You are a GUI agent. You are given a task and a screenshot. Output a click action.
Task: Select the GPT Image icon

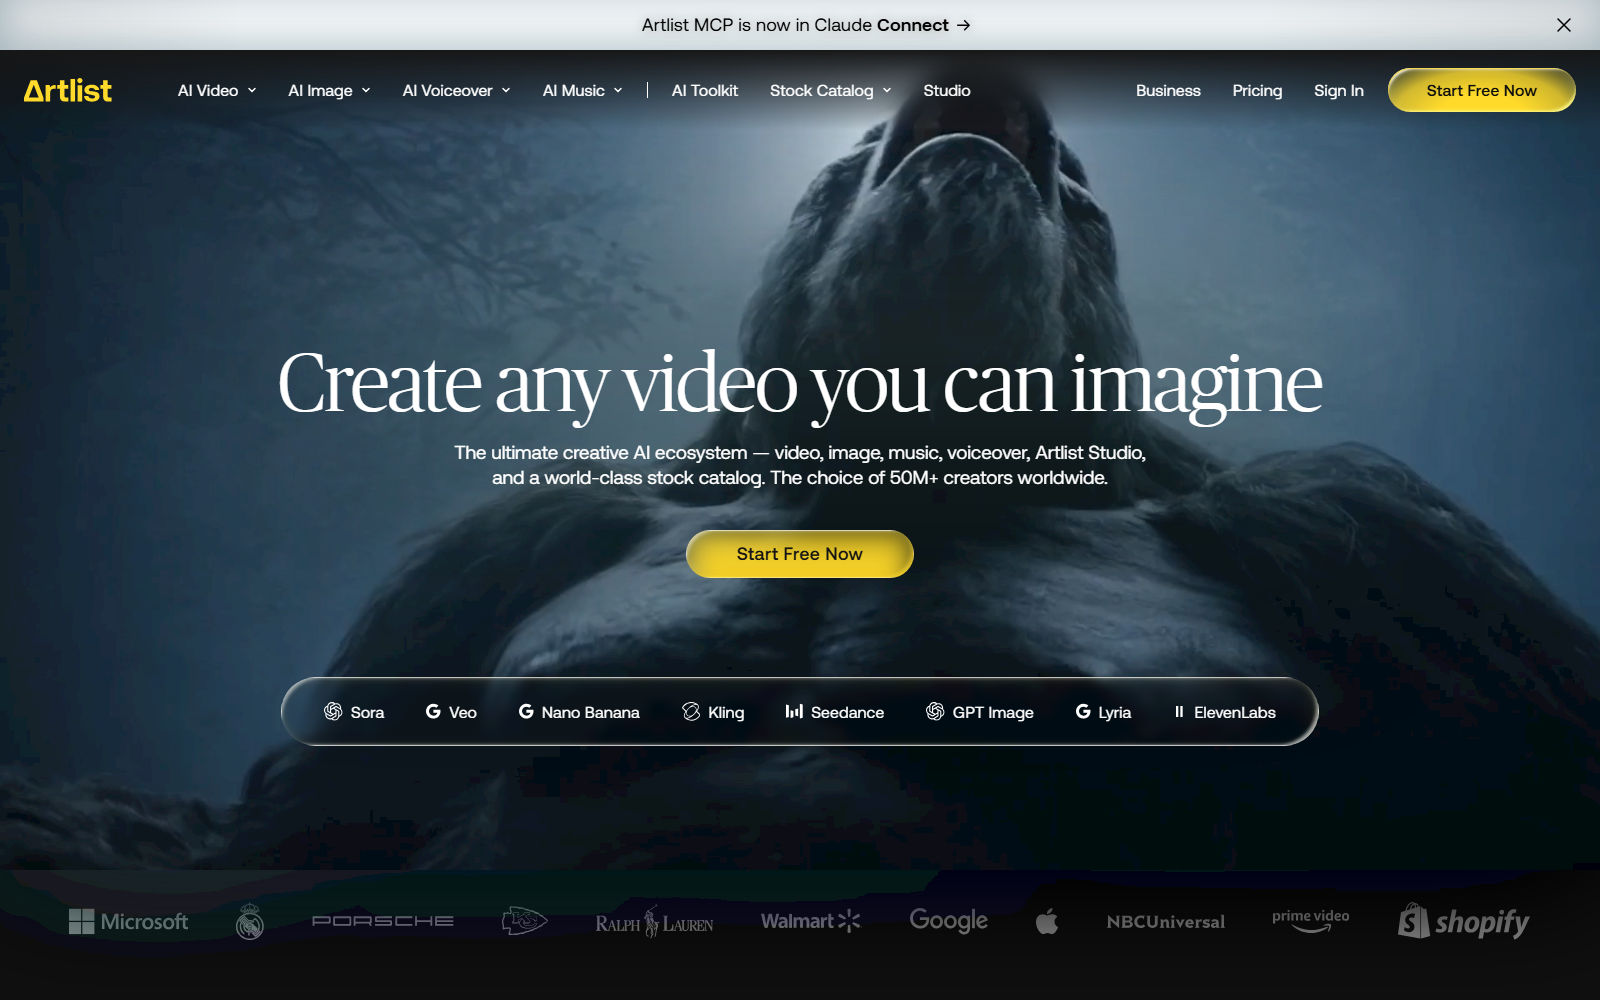[935, 711]
